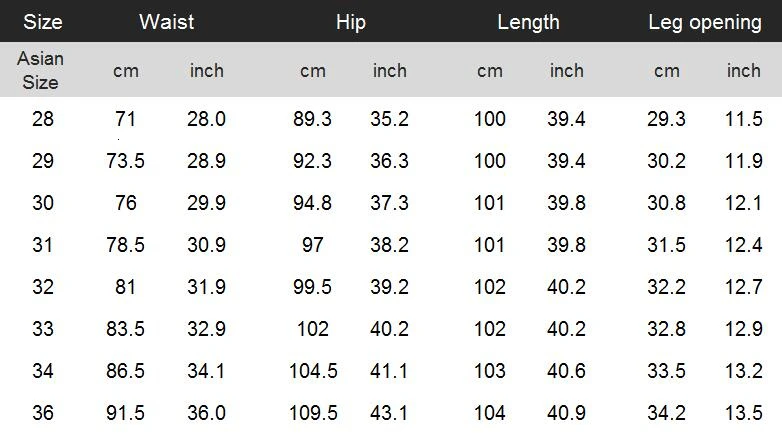
Task: Click the 13.5 leg opening inch value
Action: tap(744, 413)
